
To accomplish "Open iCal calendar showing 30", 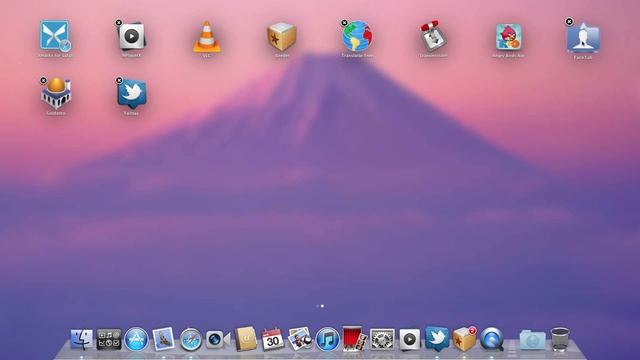I will click(272, 339).
